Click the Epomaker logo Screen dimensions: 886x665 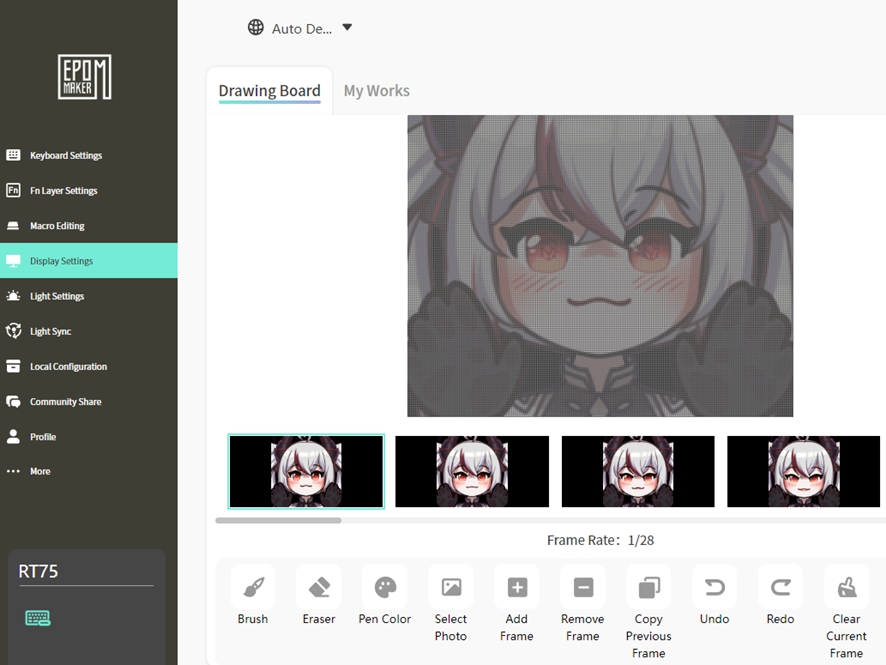tap(85, 77)
